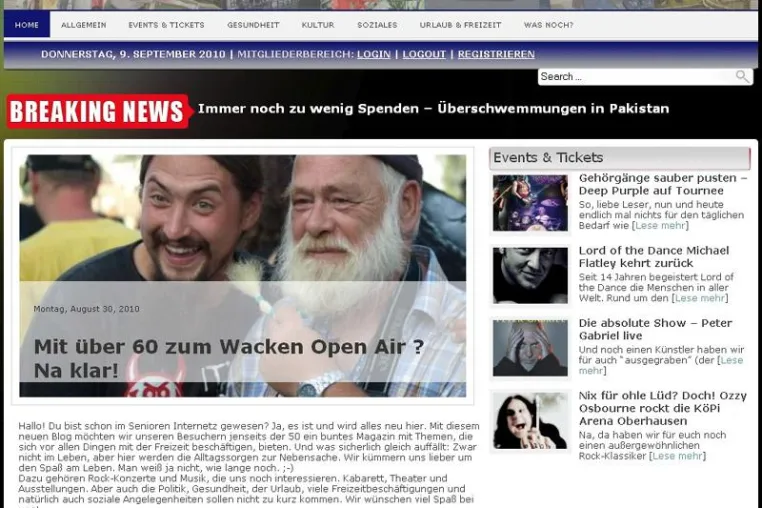Click the search magnifier icon
This screenshot has height=508, width=762.
coord(742,76)
